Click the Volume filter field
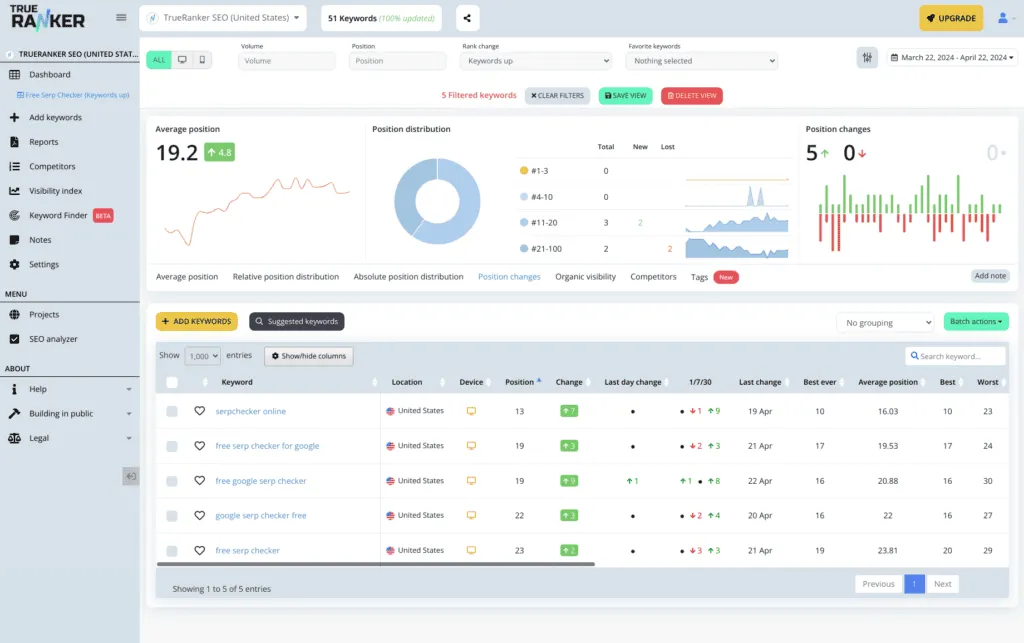The width and height of the screenshot is (1024, 643). click(287, 61)
